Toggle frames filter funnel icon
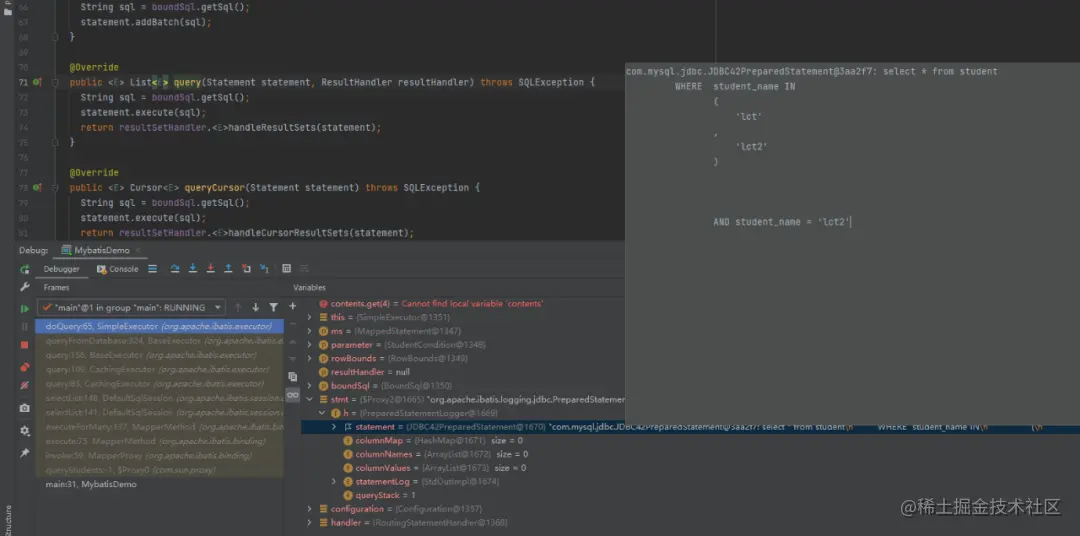This screenshot has width=1080, height=536. [273, 307]
